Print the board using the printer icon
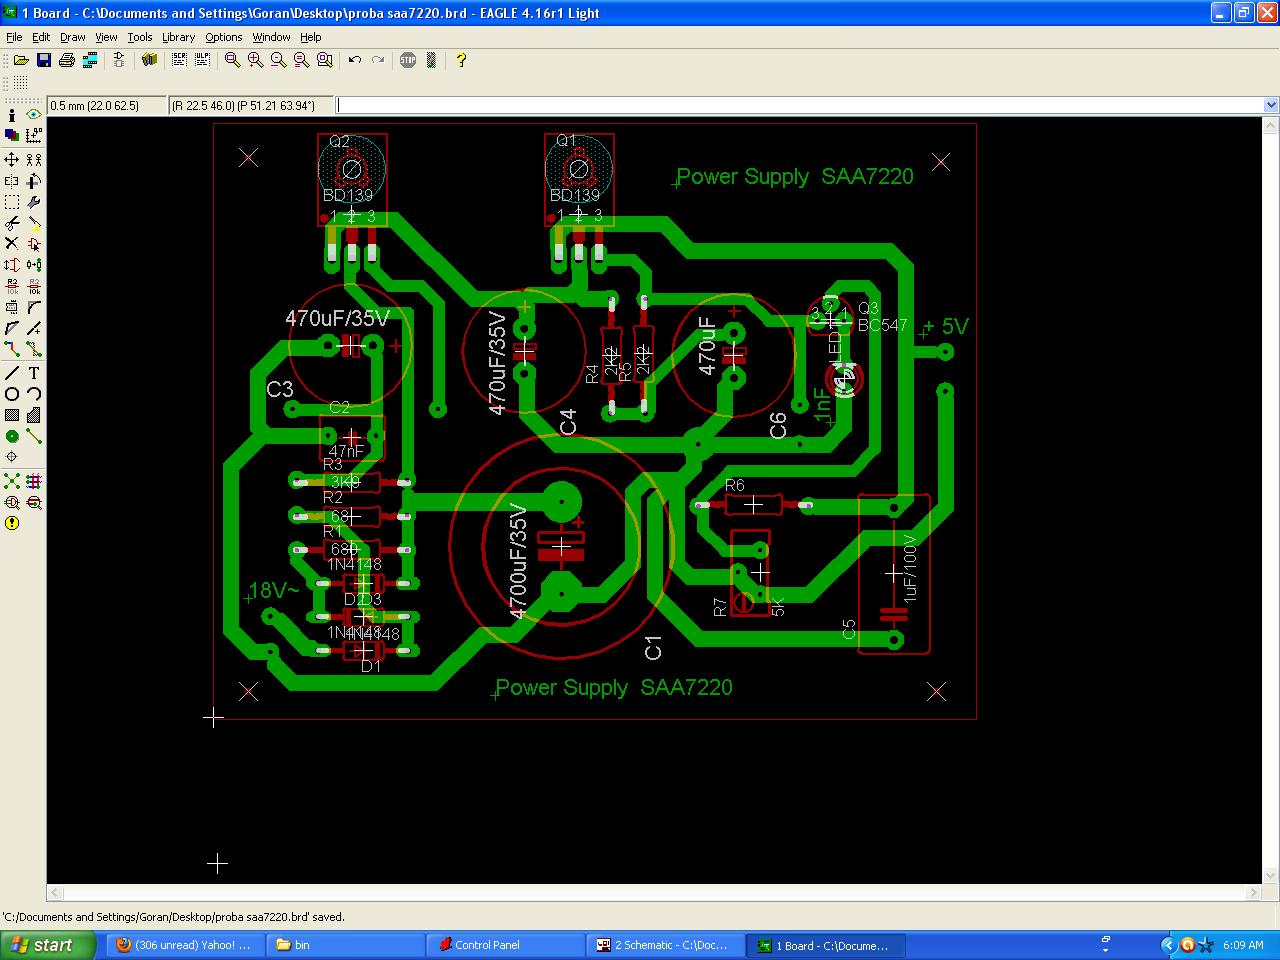This screenshot has height=960, width=1280. (x=67, y=60)
